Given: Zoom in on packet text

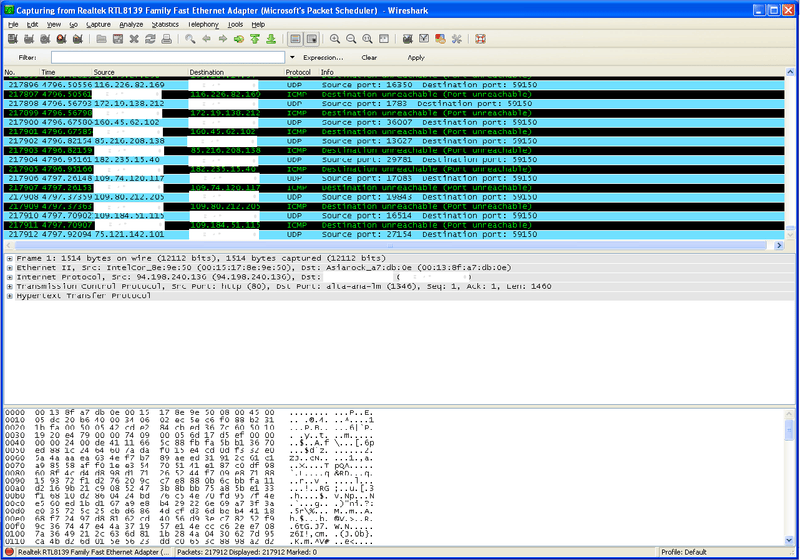Looking at the screenshot, I should (x=335, y=39).
